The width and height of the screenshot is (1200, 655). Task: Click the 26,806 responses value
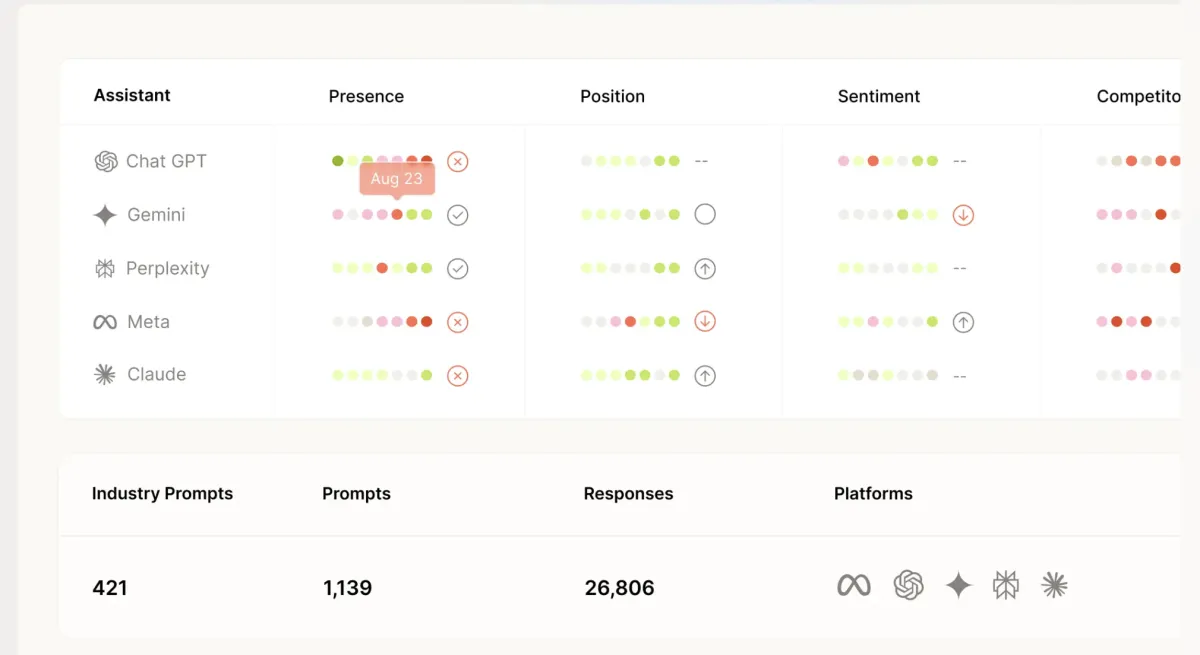[619, 588]
